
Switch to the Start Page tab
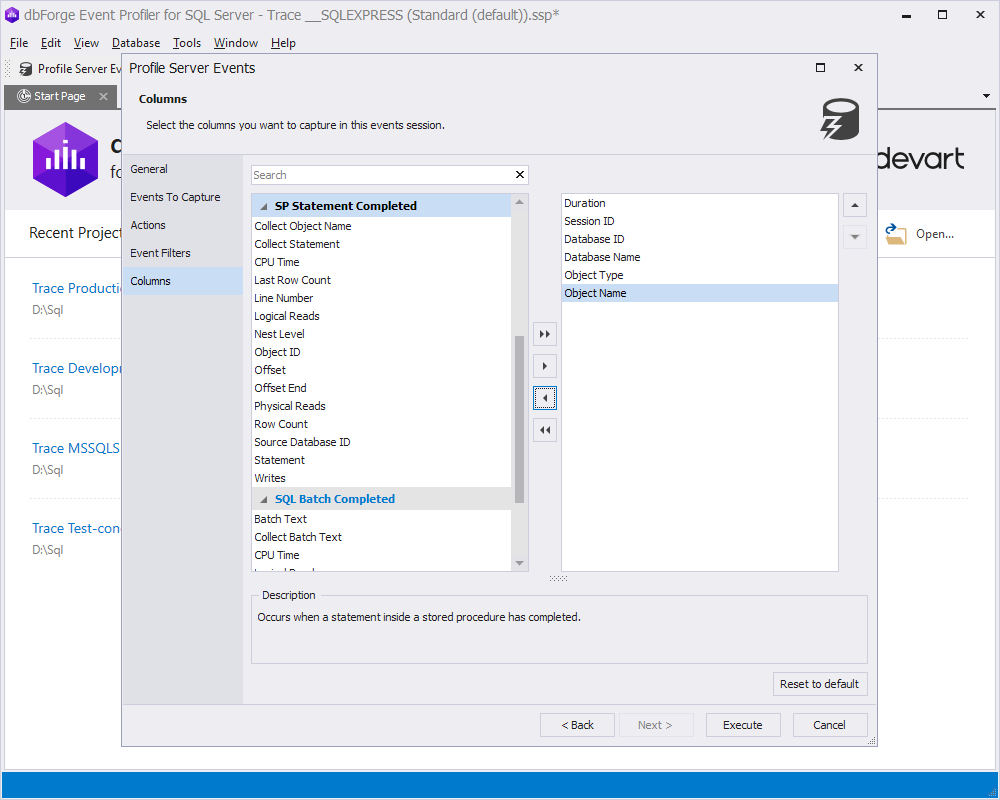[59, 96]
